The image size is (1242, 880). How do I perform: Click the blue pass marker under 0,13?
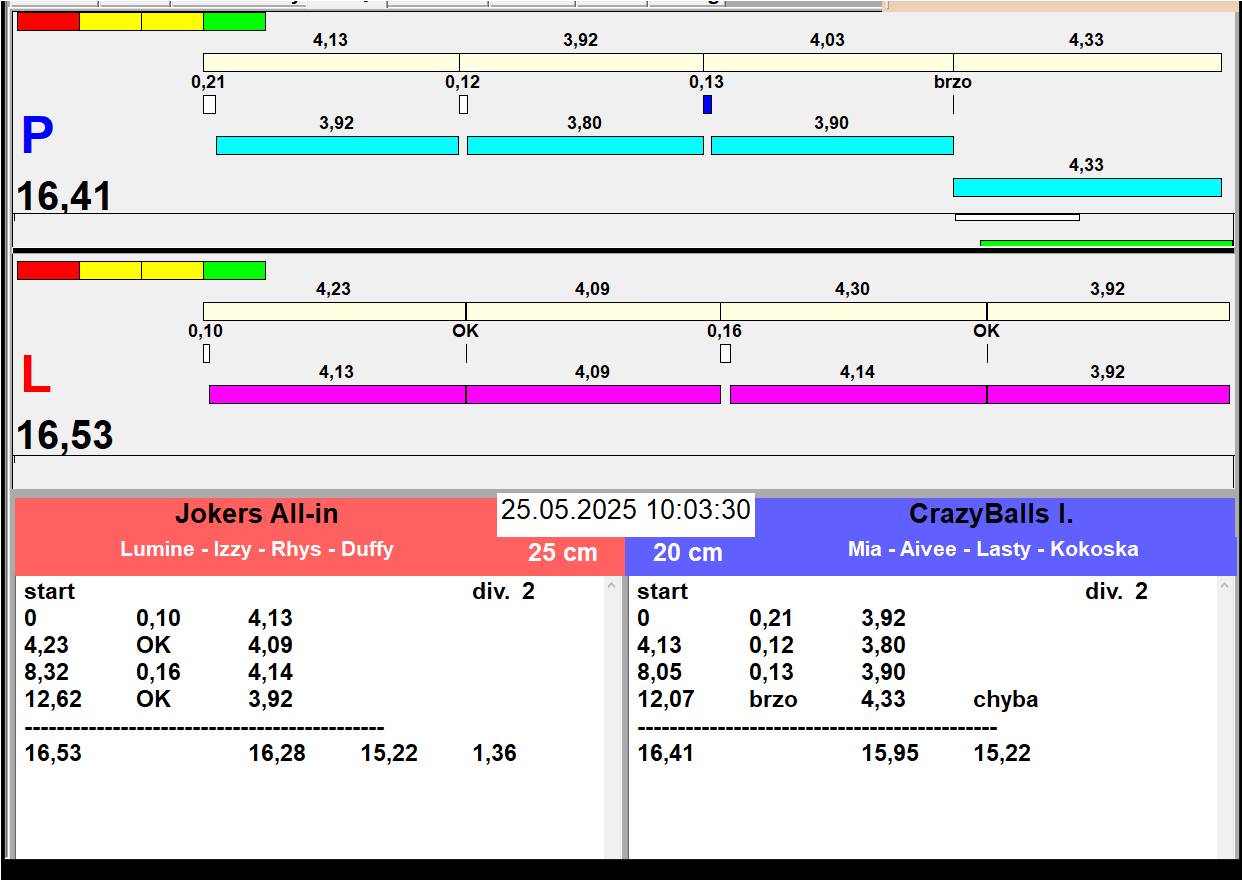tap(707, 104)
